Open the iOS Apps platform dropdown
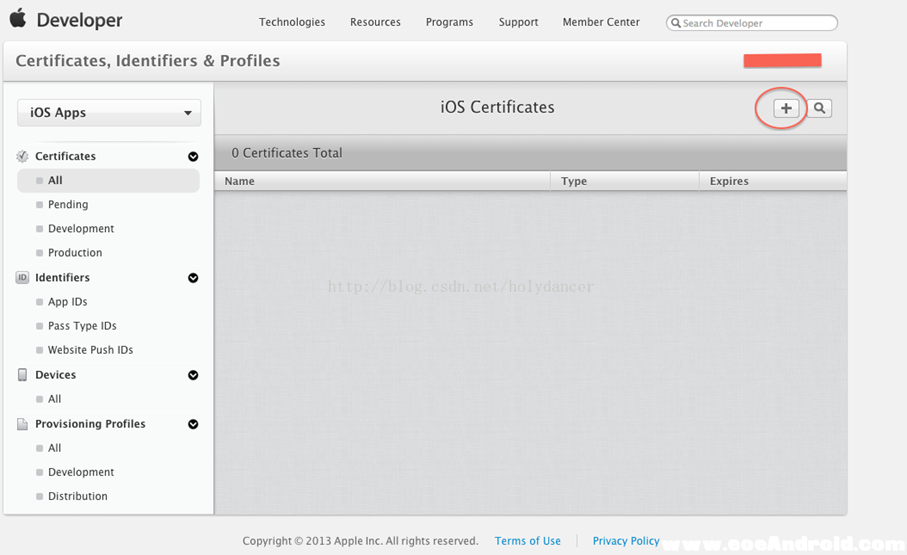The image size is (907, 555). coord(109,113)
